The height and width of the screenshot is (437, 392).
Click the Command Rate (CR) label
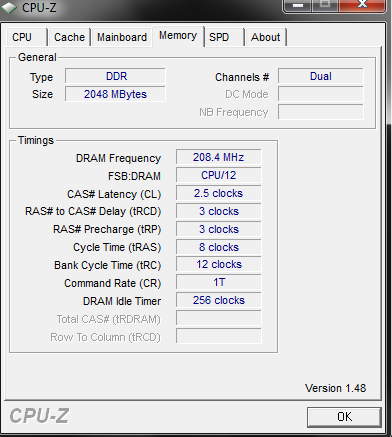[113, 283]
